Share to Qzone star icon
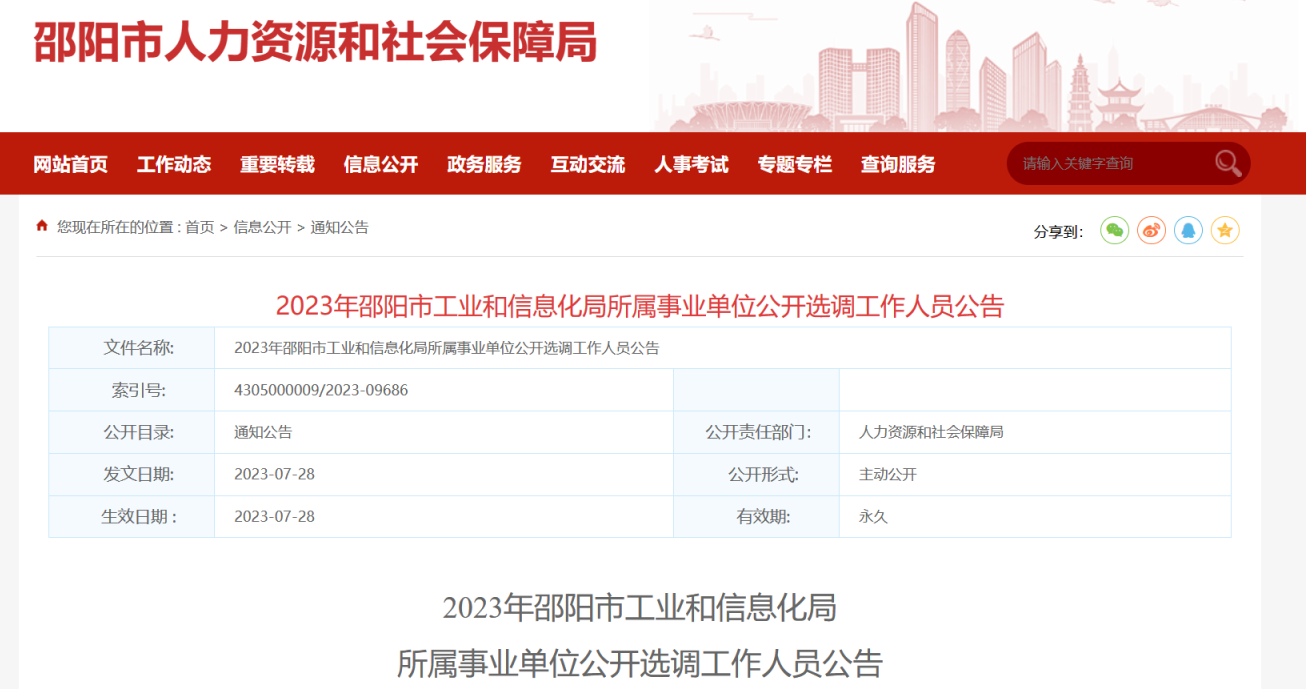Image resolution: width=1306 pixels, height=689 pixels. pyautogui.click(x=1225, y=231)
